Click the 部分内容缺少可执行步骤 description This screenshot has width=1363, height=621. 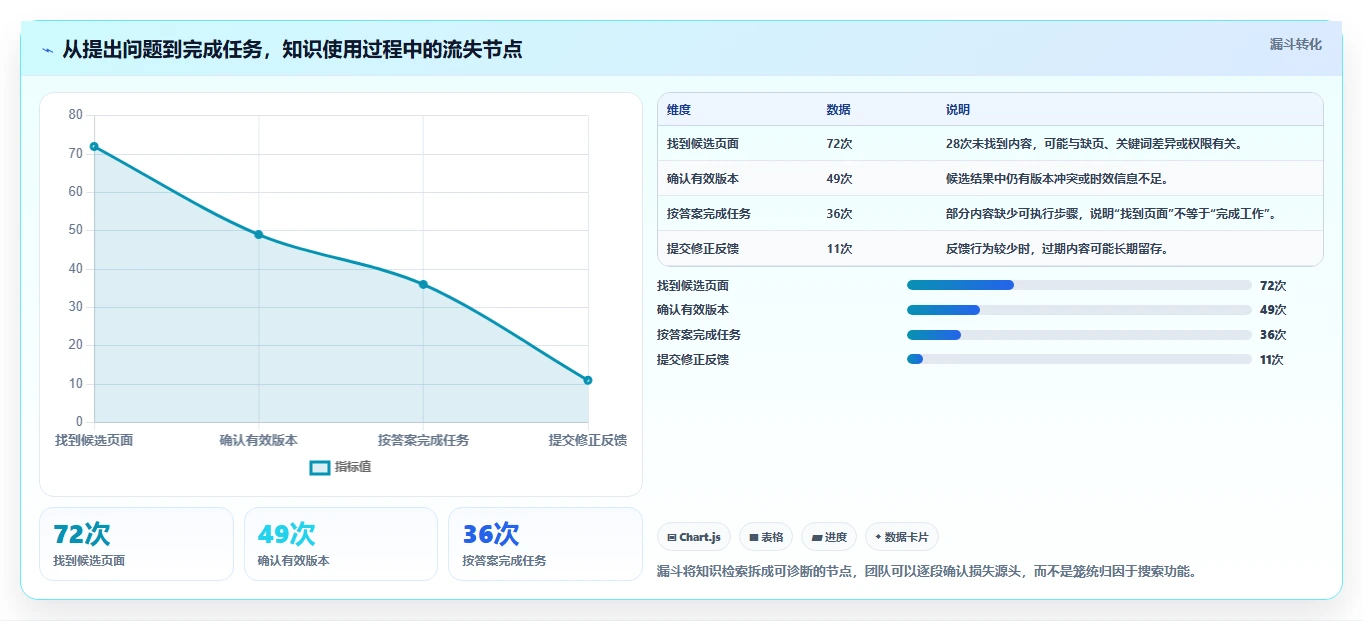[x=1110, y=214]
